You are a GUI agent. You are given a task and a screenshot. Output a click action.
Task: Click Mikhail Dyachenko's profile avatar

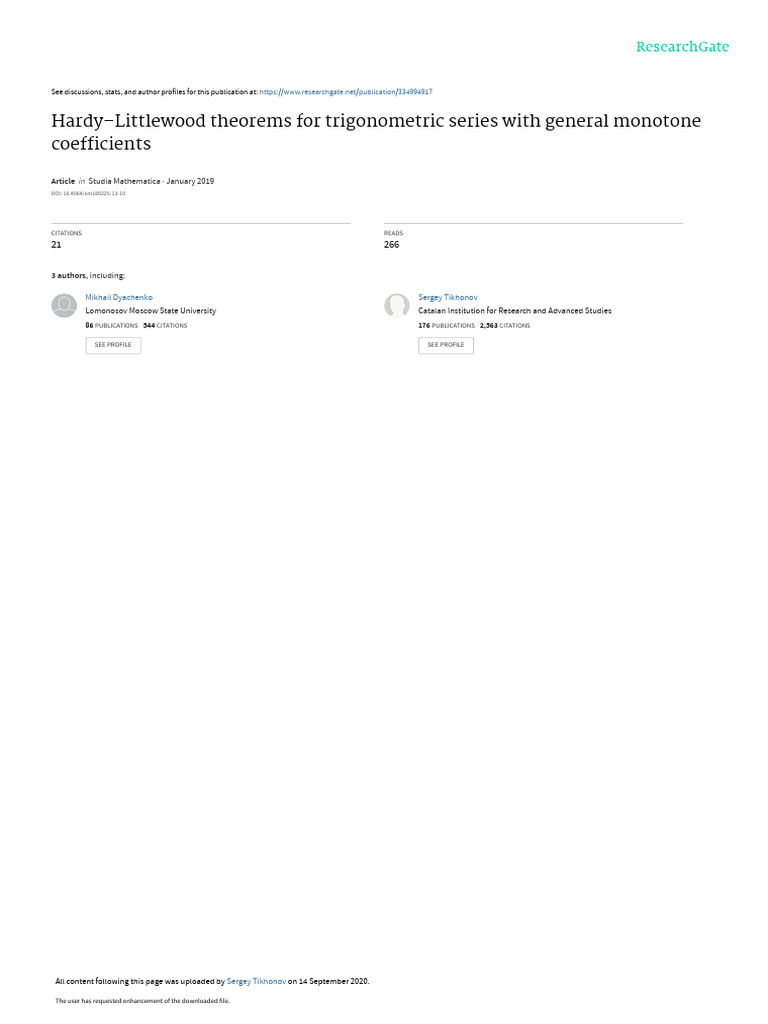pos(64,306)
